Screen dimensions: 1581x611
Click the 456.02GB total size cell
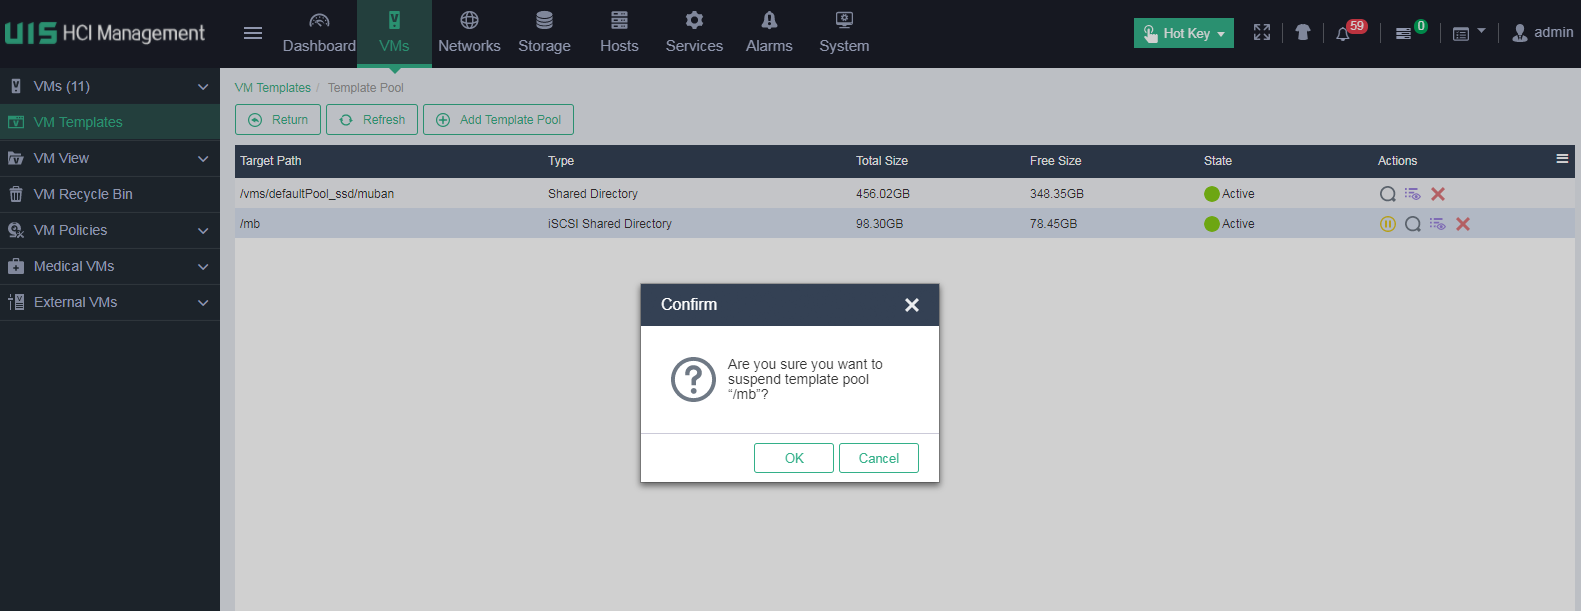(883, 194)
